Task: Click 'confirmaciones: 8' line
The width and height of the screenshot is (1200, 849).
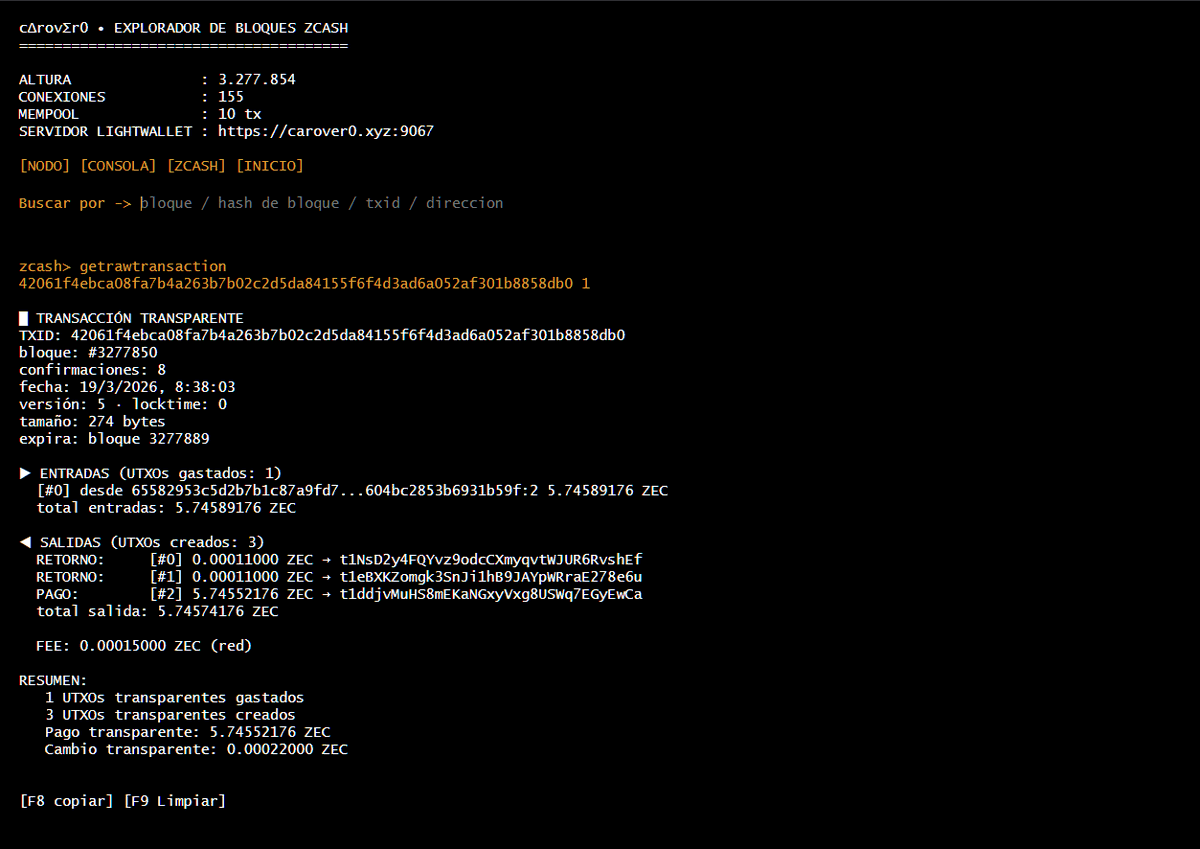Action: (x=92, y=370)
